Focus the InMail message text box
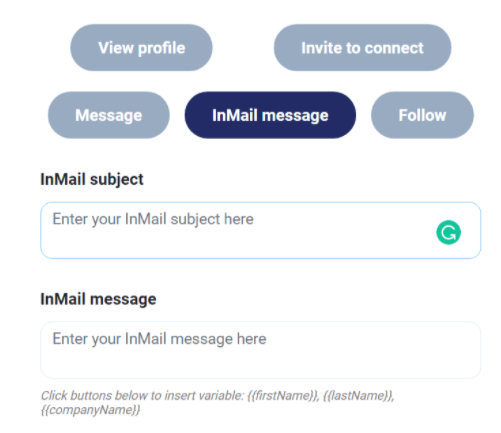The image size is (501, 433). point(260,350)
